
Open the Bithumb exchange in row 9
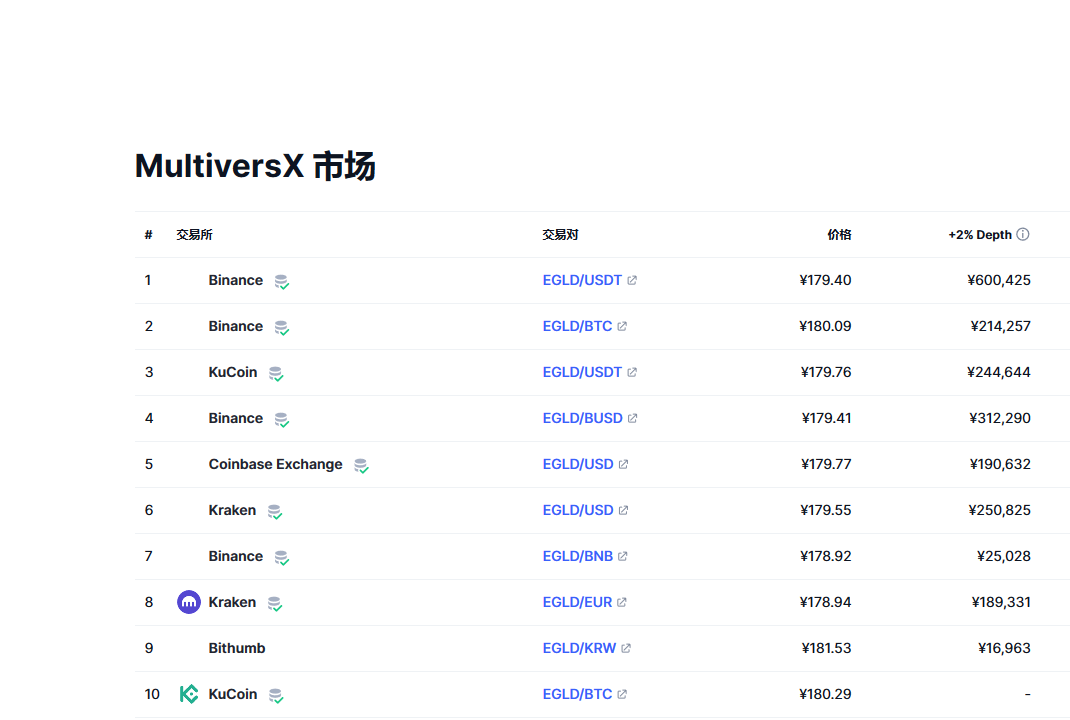[x=237, y=648]
